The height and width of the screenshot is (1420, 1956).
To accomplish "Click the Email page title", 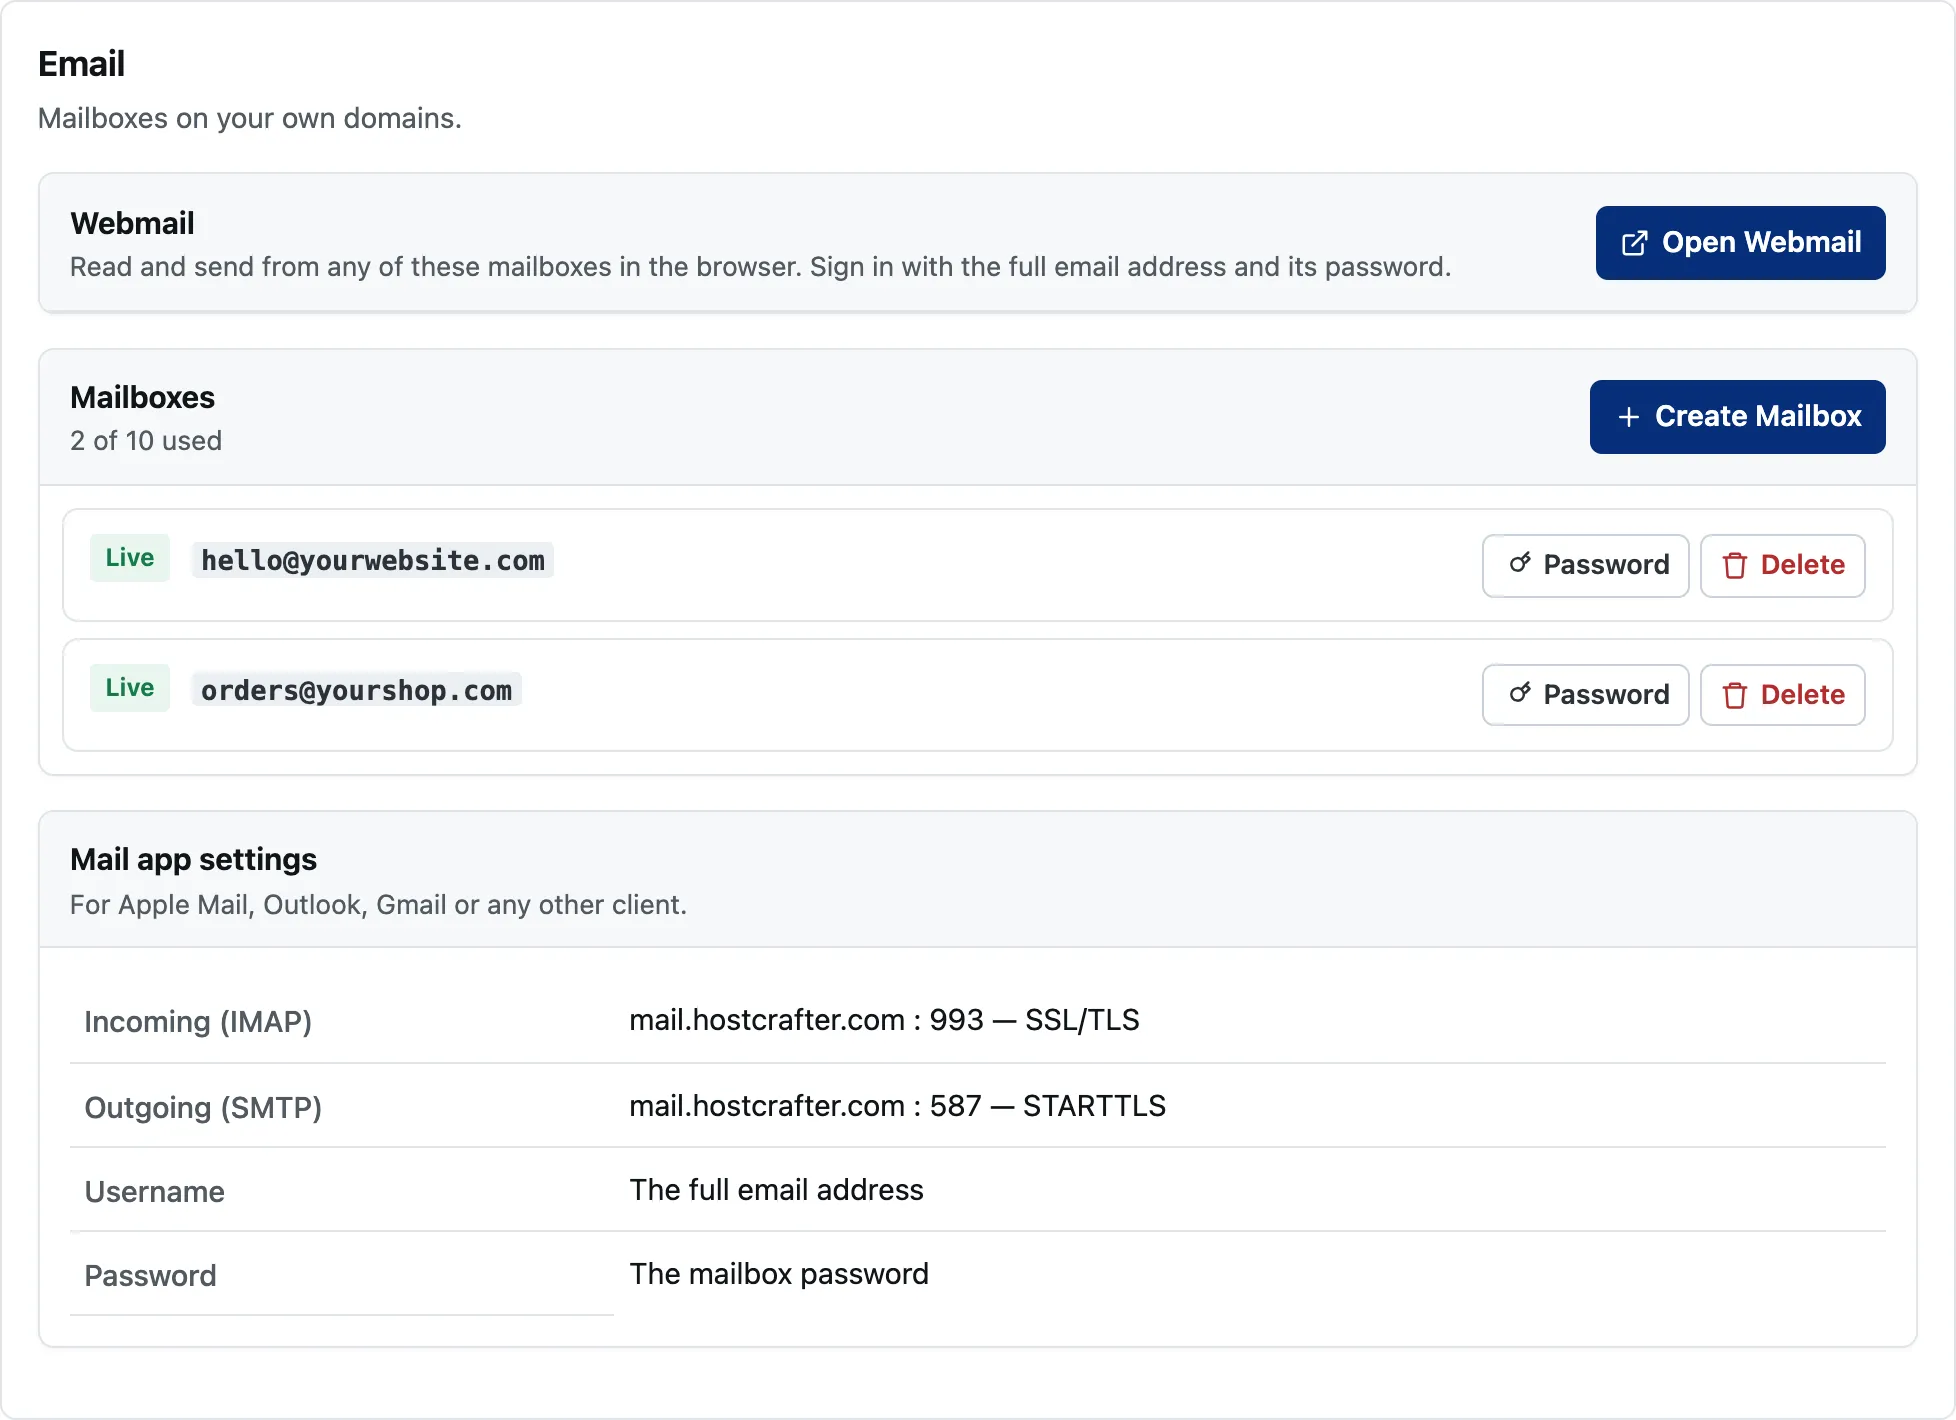I will pyautogui.click(x=81, y=64).
